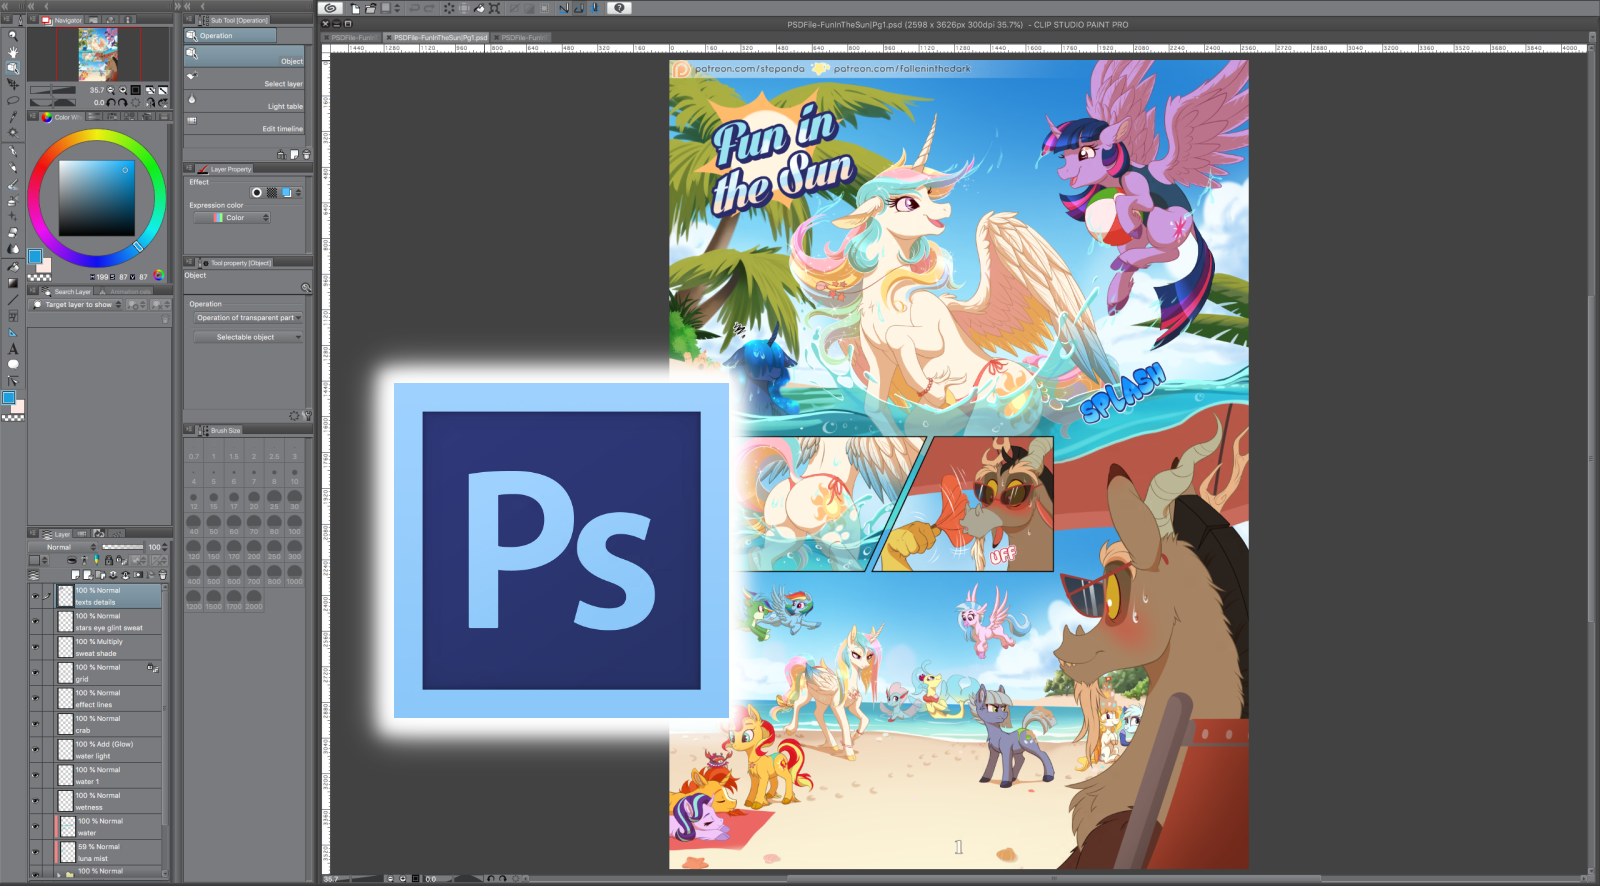This screenshot has height=886, width=1600.
Task: Open the Search Layer tab
Action: click(x=66, y=291)
